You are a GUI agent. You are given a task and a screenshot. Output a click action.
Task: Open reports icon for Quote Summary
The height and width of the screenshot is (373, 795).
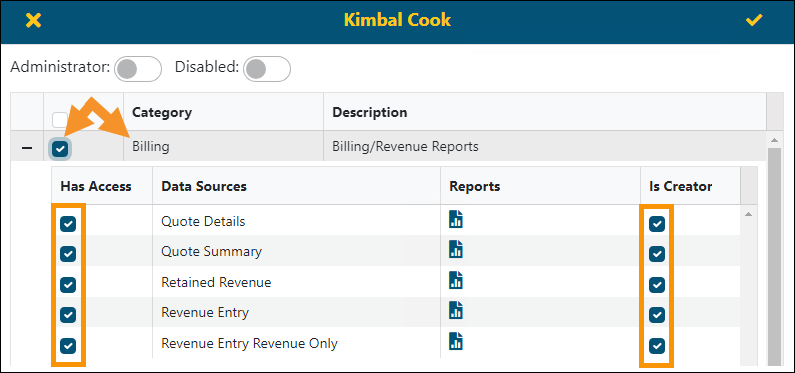pyautogui.click(x=456, y=249)
